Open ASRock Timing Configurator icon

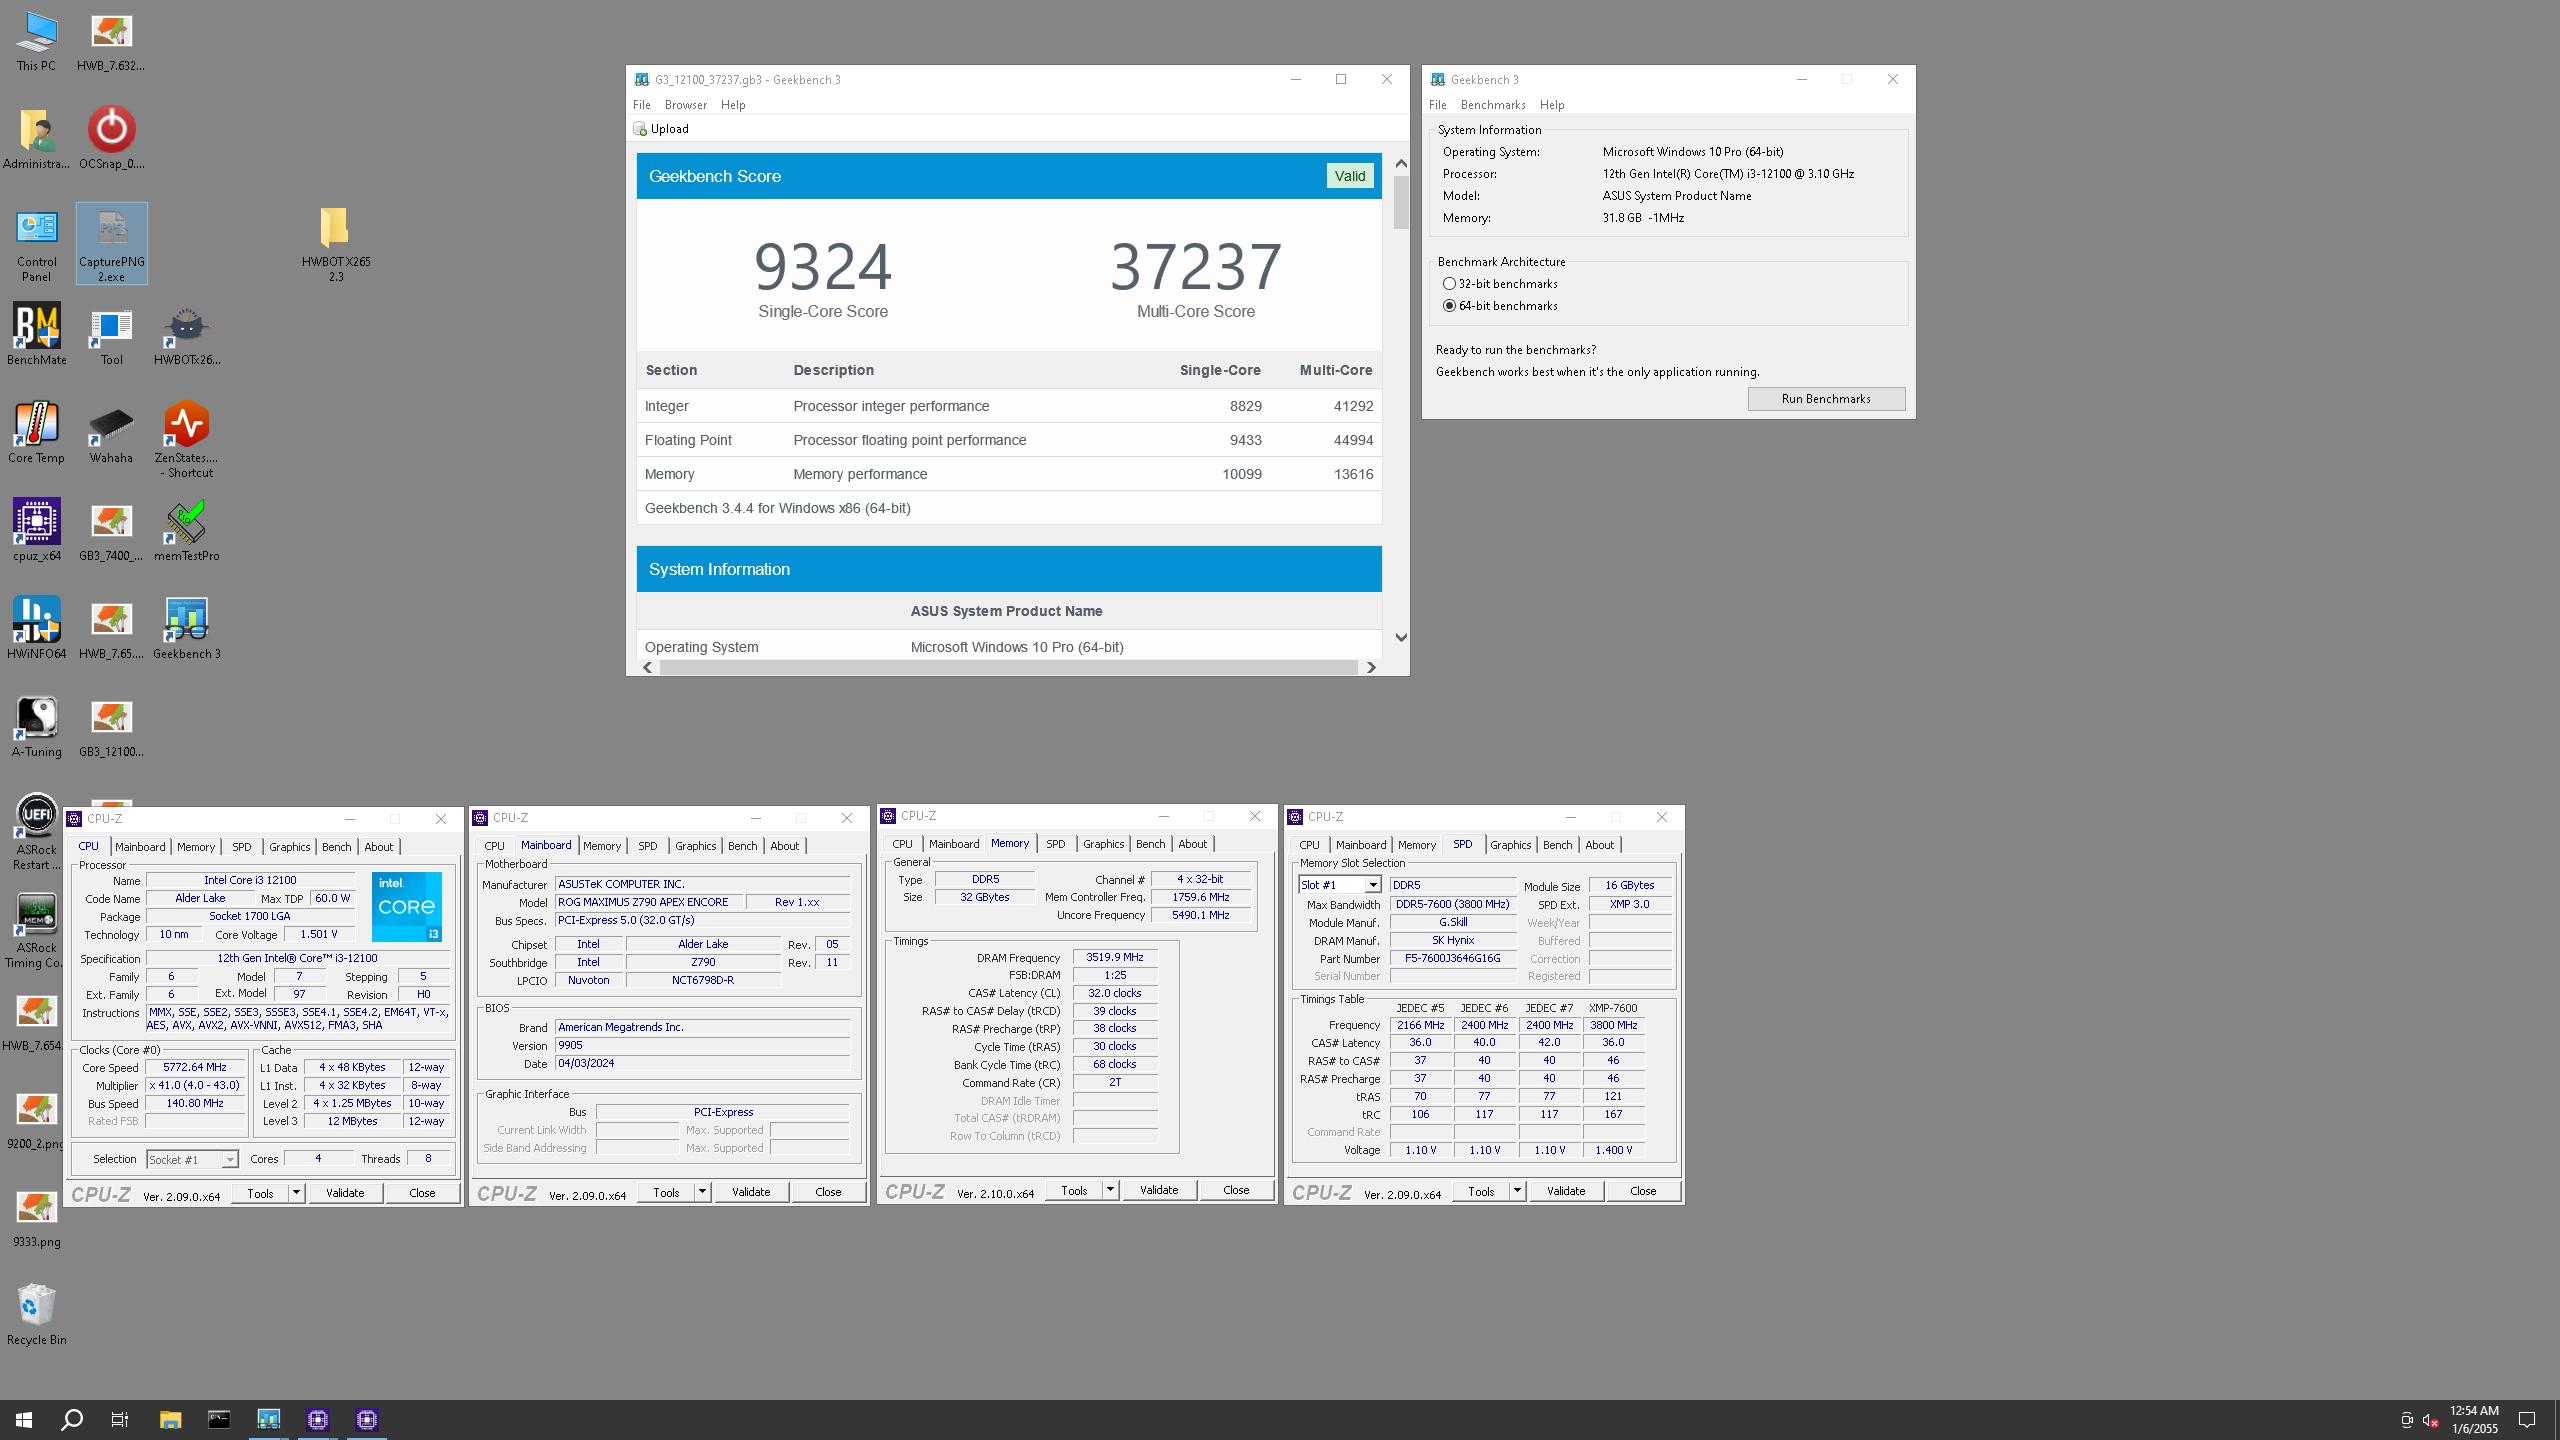click(x=36, y=930)
